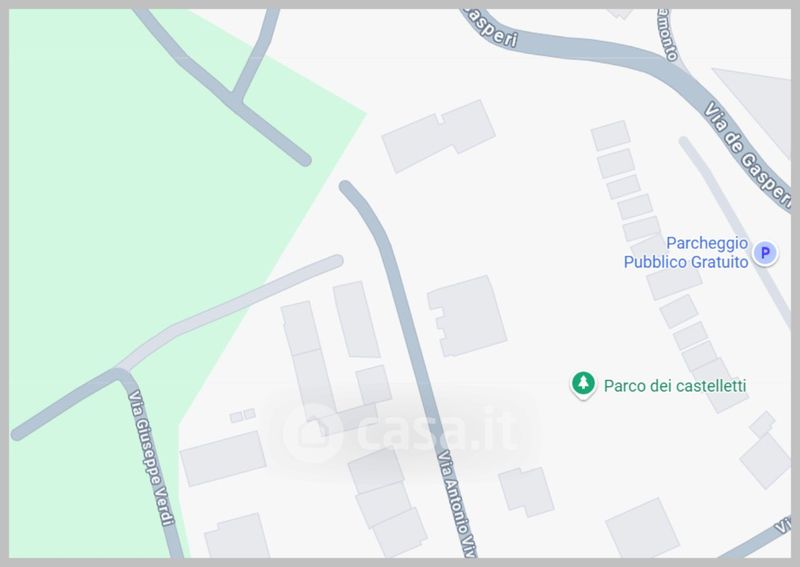
Task: Click the dead end of Via Antonio Vivaldi
Action: tap(345, 187)
